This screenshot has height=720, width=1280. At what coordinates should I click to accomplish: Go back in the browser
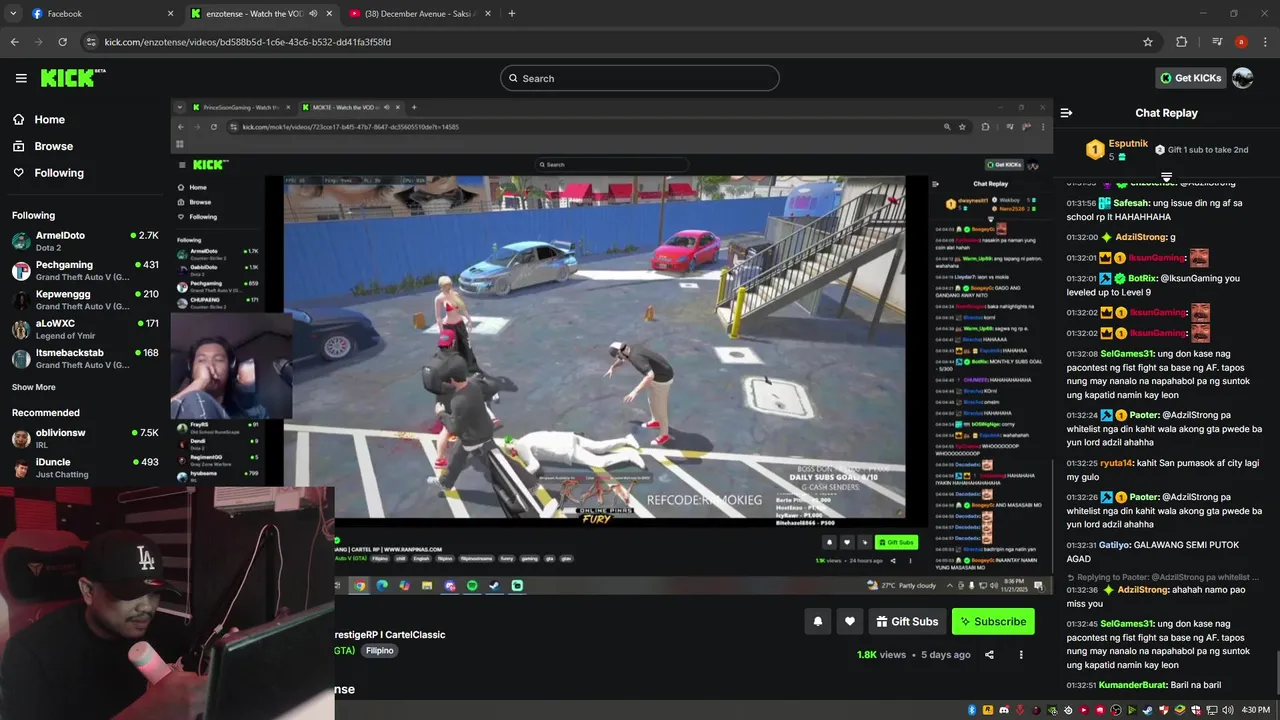click(x=14, y=42)
